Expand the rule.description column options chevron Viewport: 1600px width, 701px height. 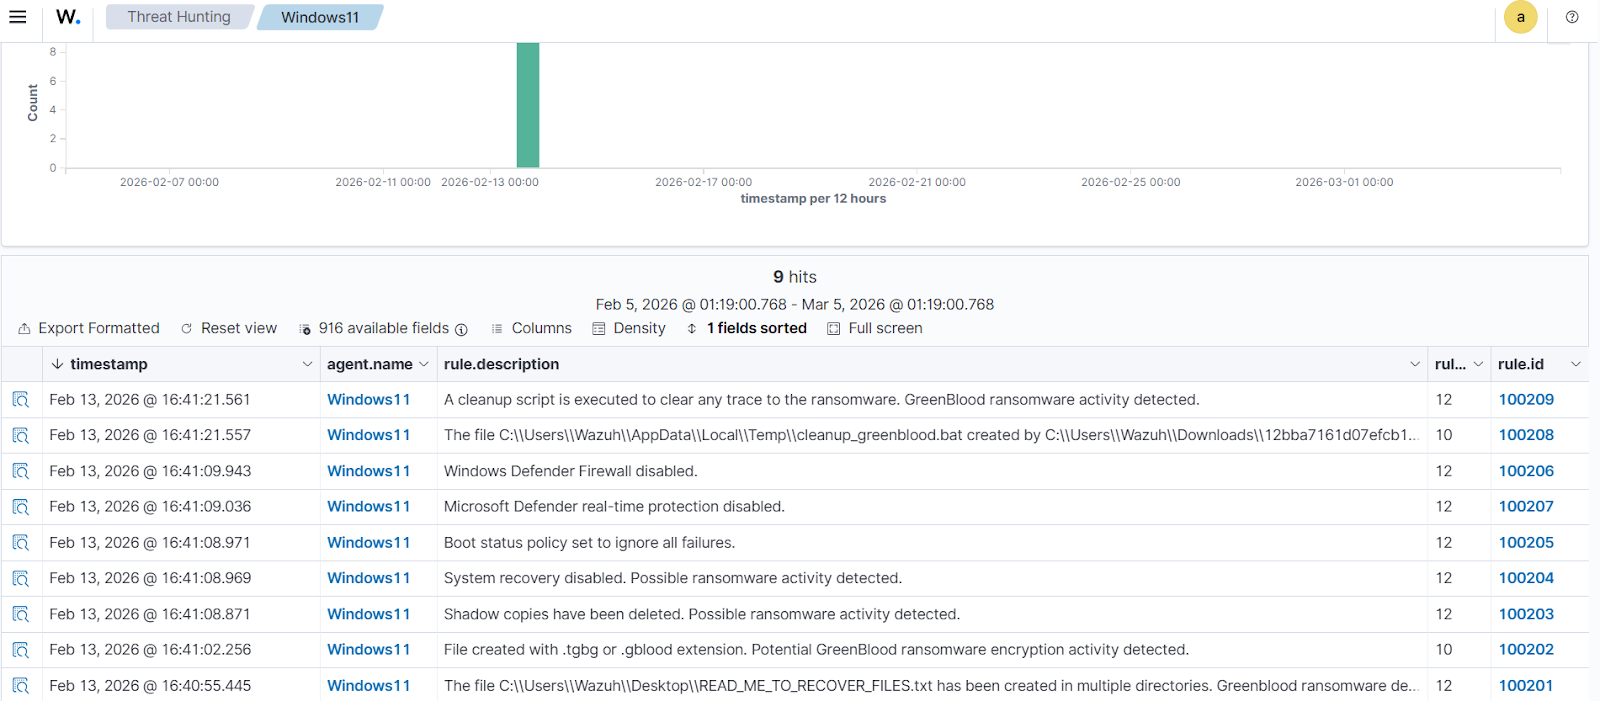click(1414, 364)
